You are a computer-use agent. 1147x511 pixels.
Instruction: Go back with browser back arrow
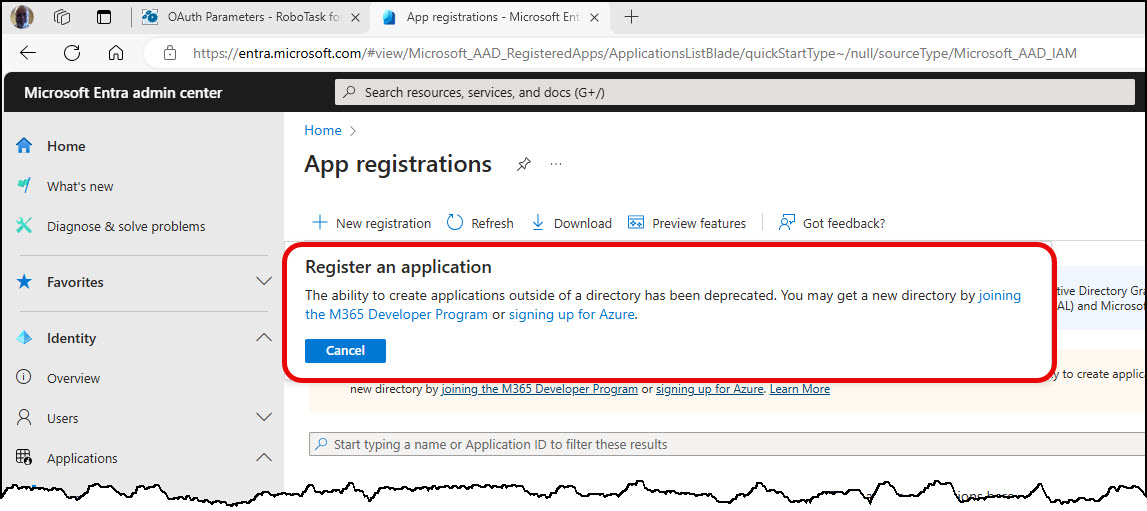[28, 53]
